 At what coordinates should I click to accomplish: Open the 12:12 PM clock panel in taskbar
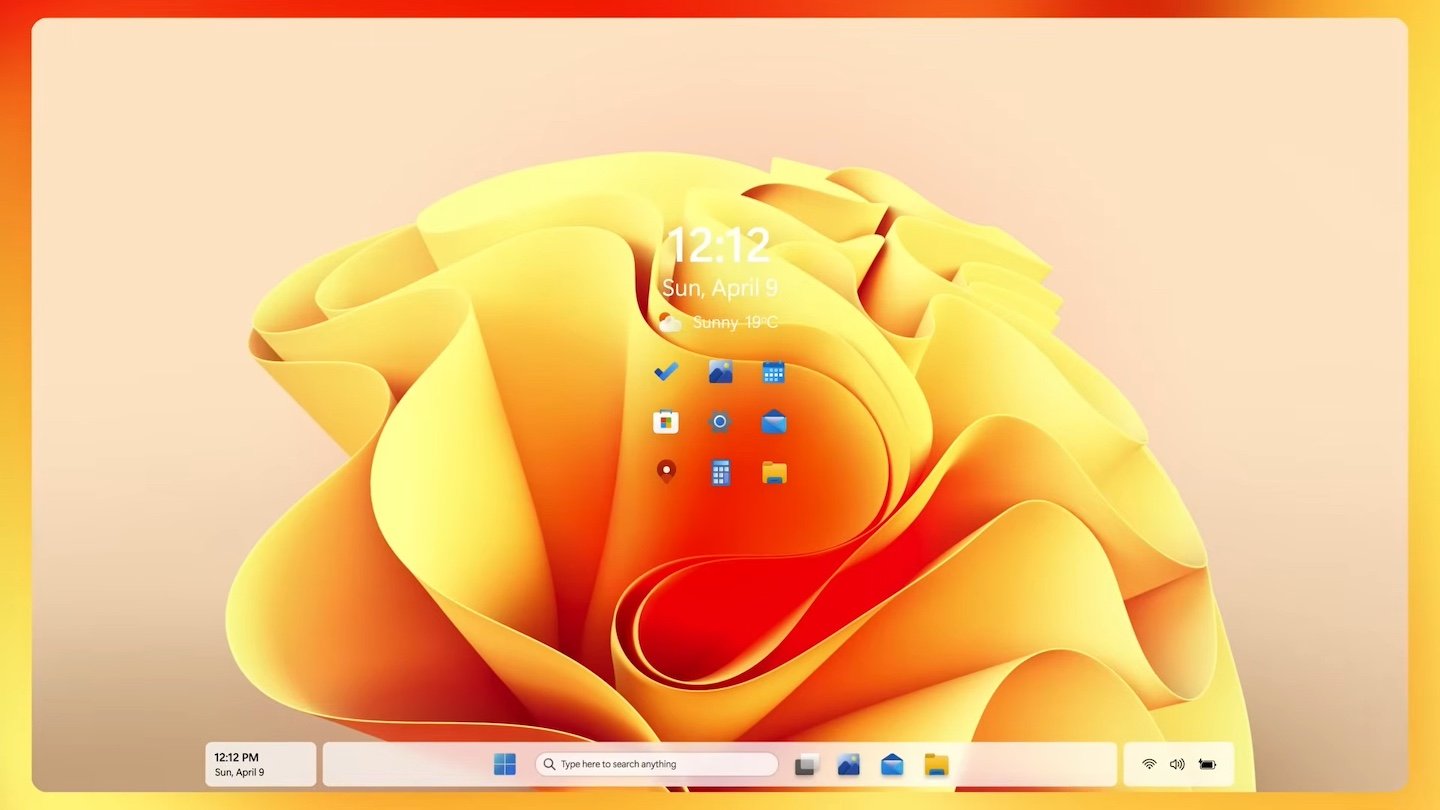pos(261,764)
